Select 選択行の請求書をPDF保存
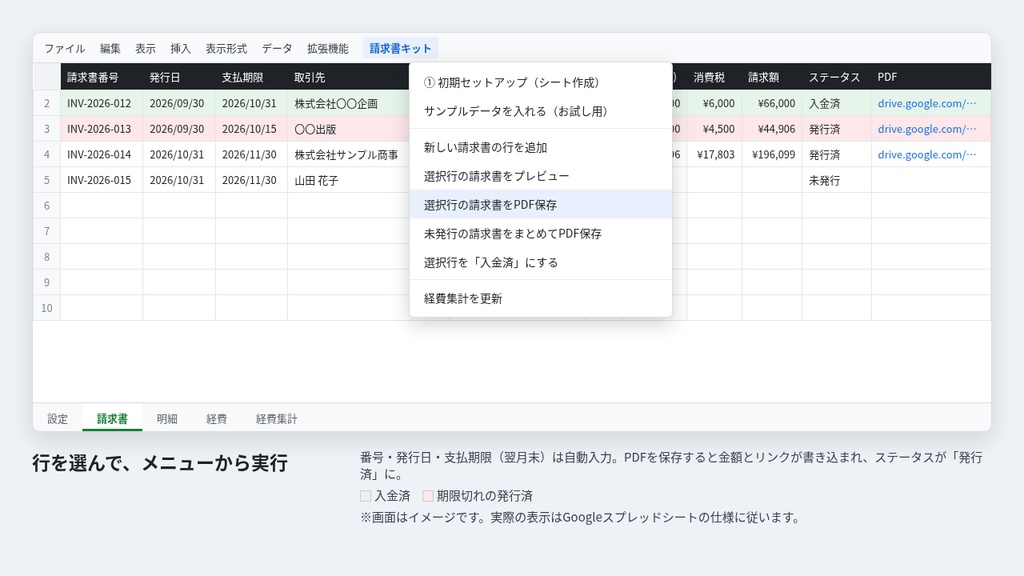Viewport: 1024px width, 576px height. tap(541, 204)
